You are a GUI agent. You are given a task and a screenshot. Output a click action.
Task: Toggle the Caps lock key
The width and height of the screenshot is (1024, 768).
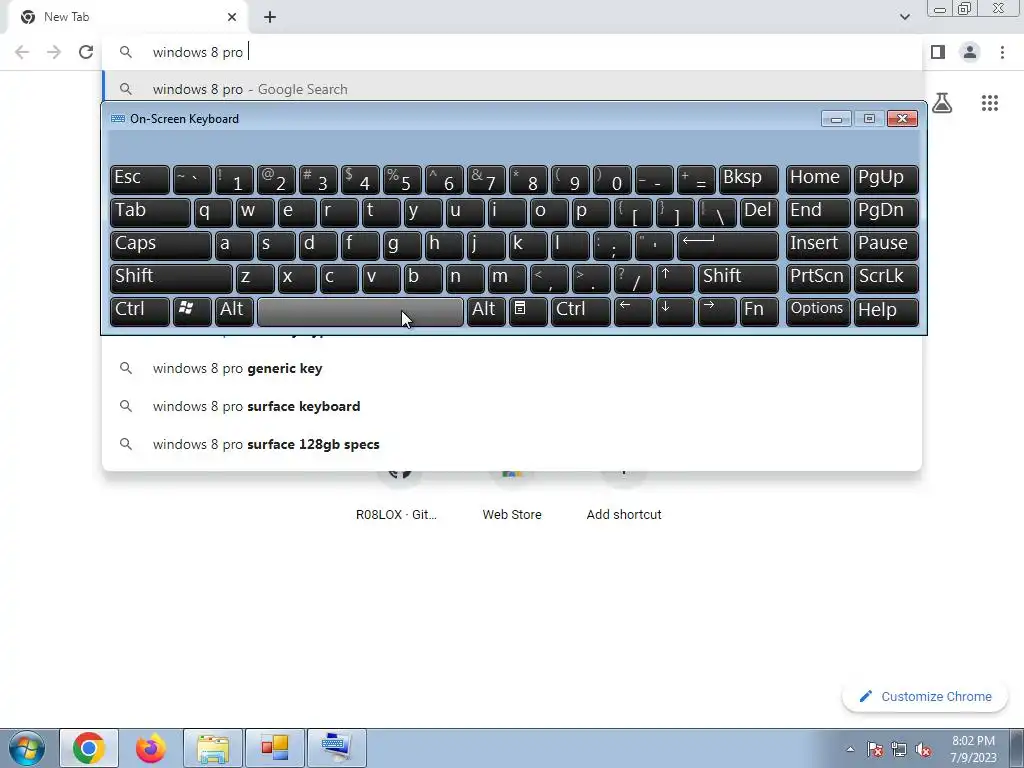[x=161, y=245]
